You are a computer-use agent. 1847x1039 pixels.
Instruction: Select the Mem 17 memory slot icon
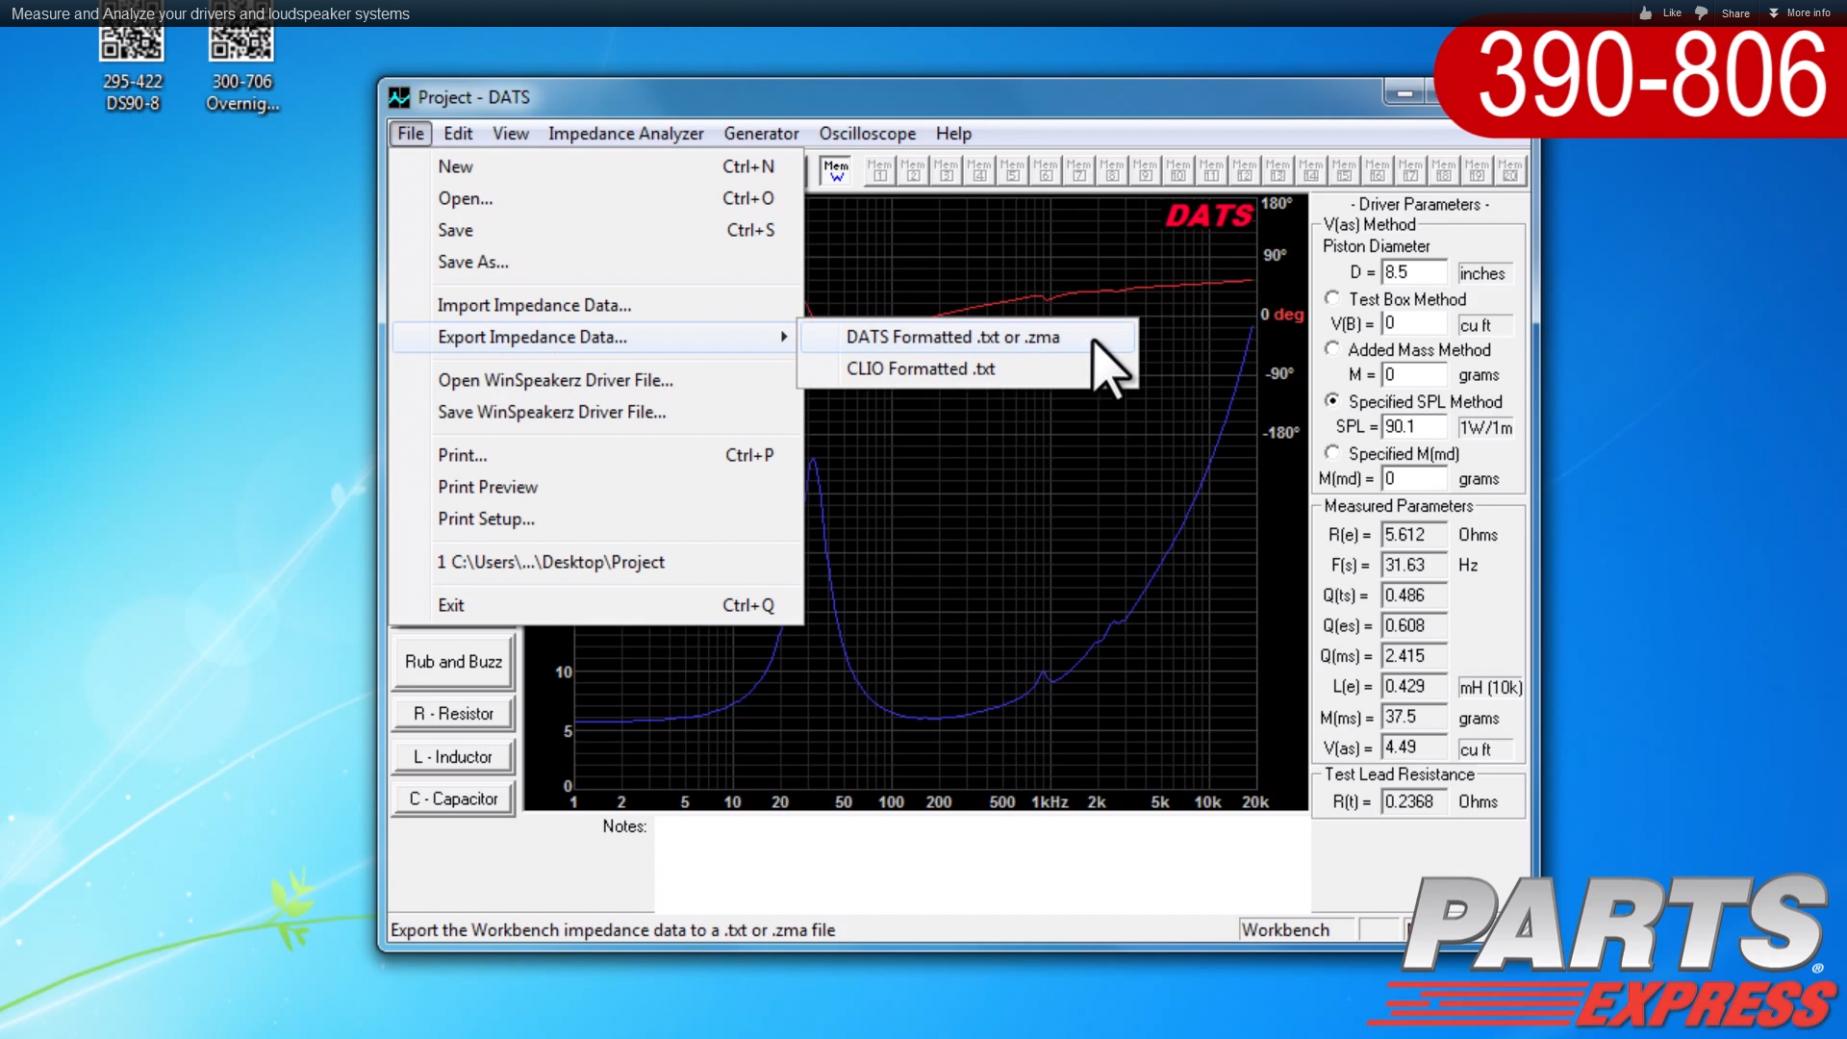point(1410,171)
